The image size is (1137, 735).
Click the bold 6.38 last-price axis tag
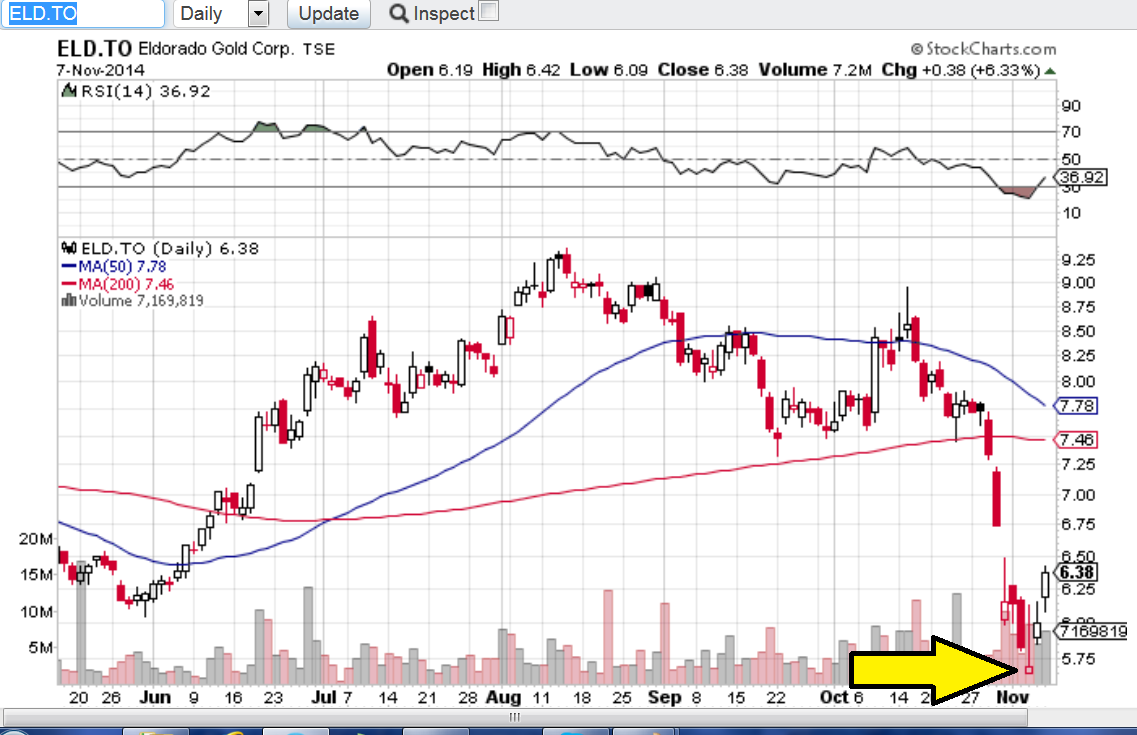tap(1077, 572)
